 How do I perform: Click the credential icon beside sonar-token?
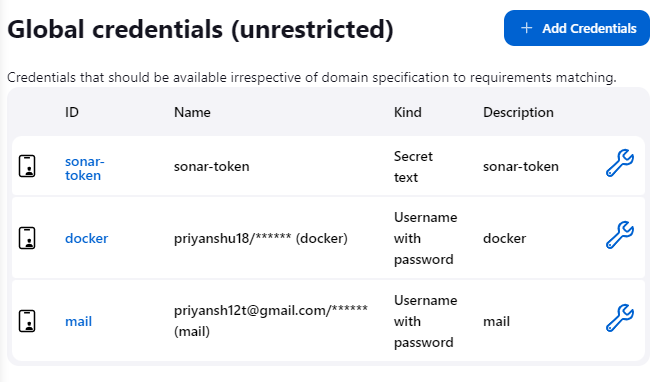coord(27,166)
